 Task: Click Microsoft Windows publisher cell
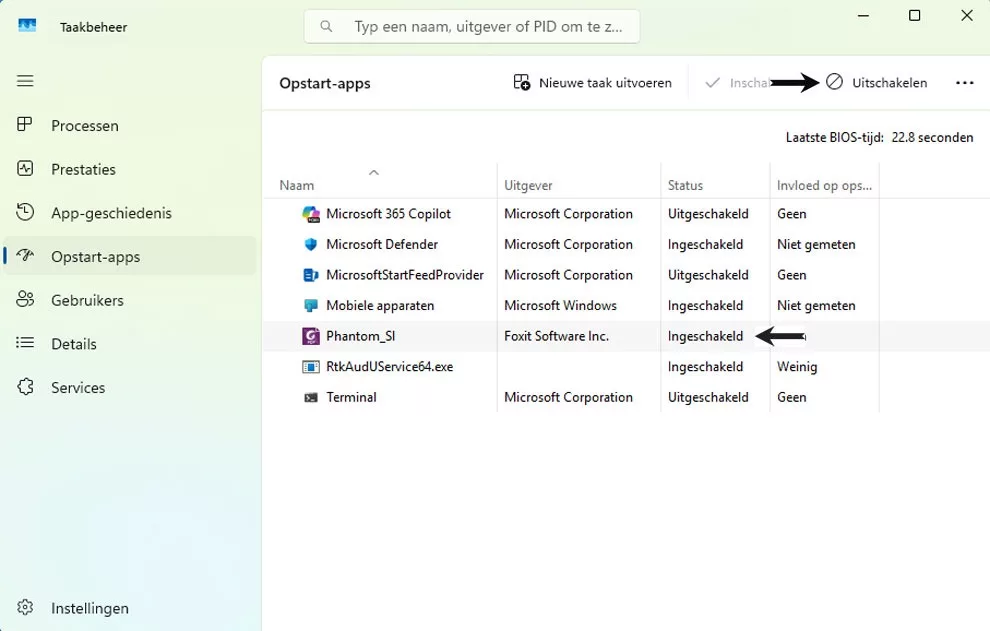(x=560, y=306)
